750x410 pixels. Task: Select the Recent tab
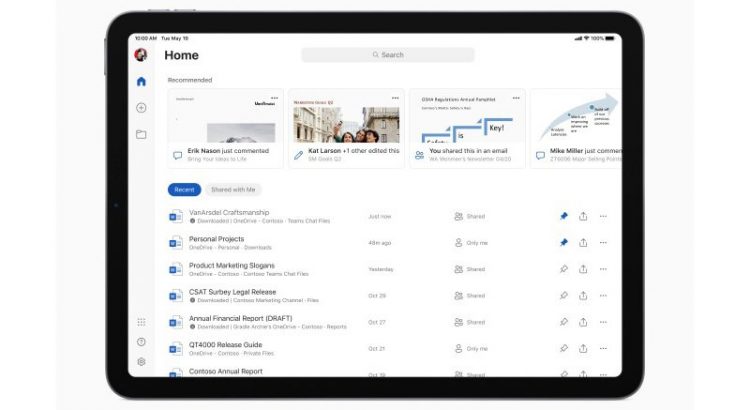[184, 189]
